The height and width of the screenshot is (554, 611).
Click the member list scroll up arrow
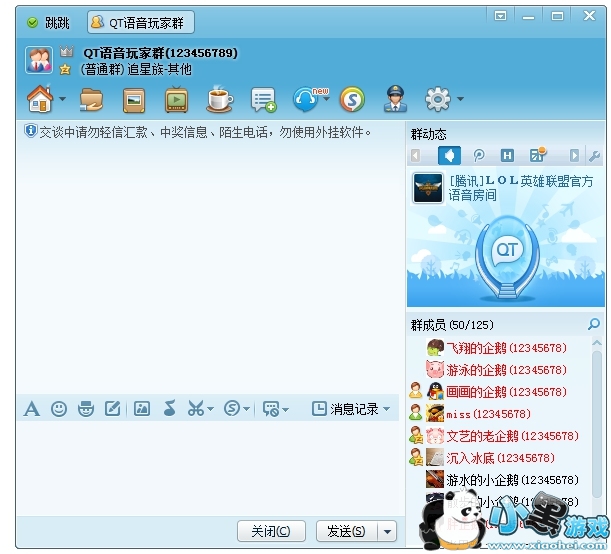pyautogui.click(x=597, y=342)
